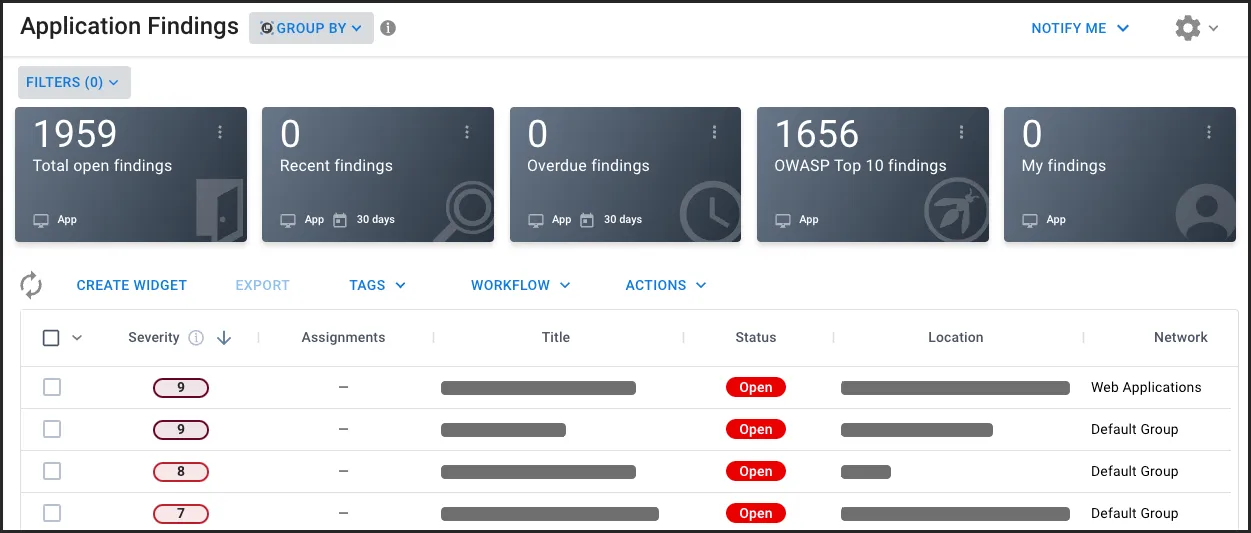
Task: Click the Status column header
Action: (x=755, y=338)
